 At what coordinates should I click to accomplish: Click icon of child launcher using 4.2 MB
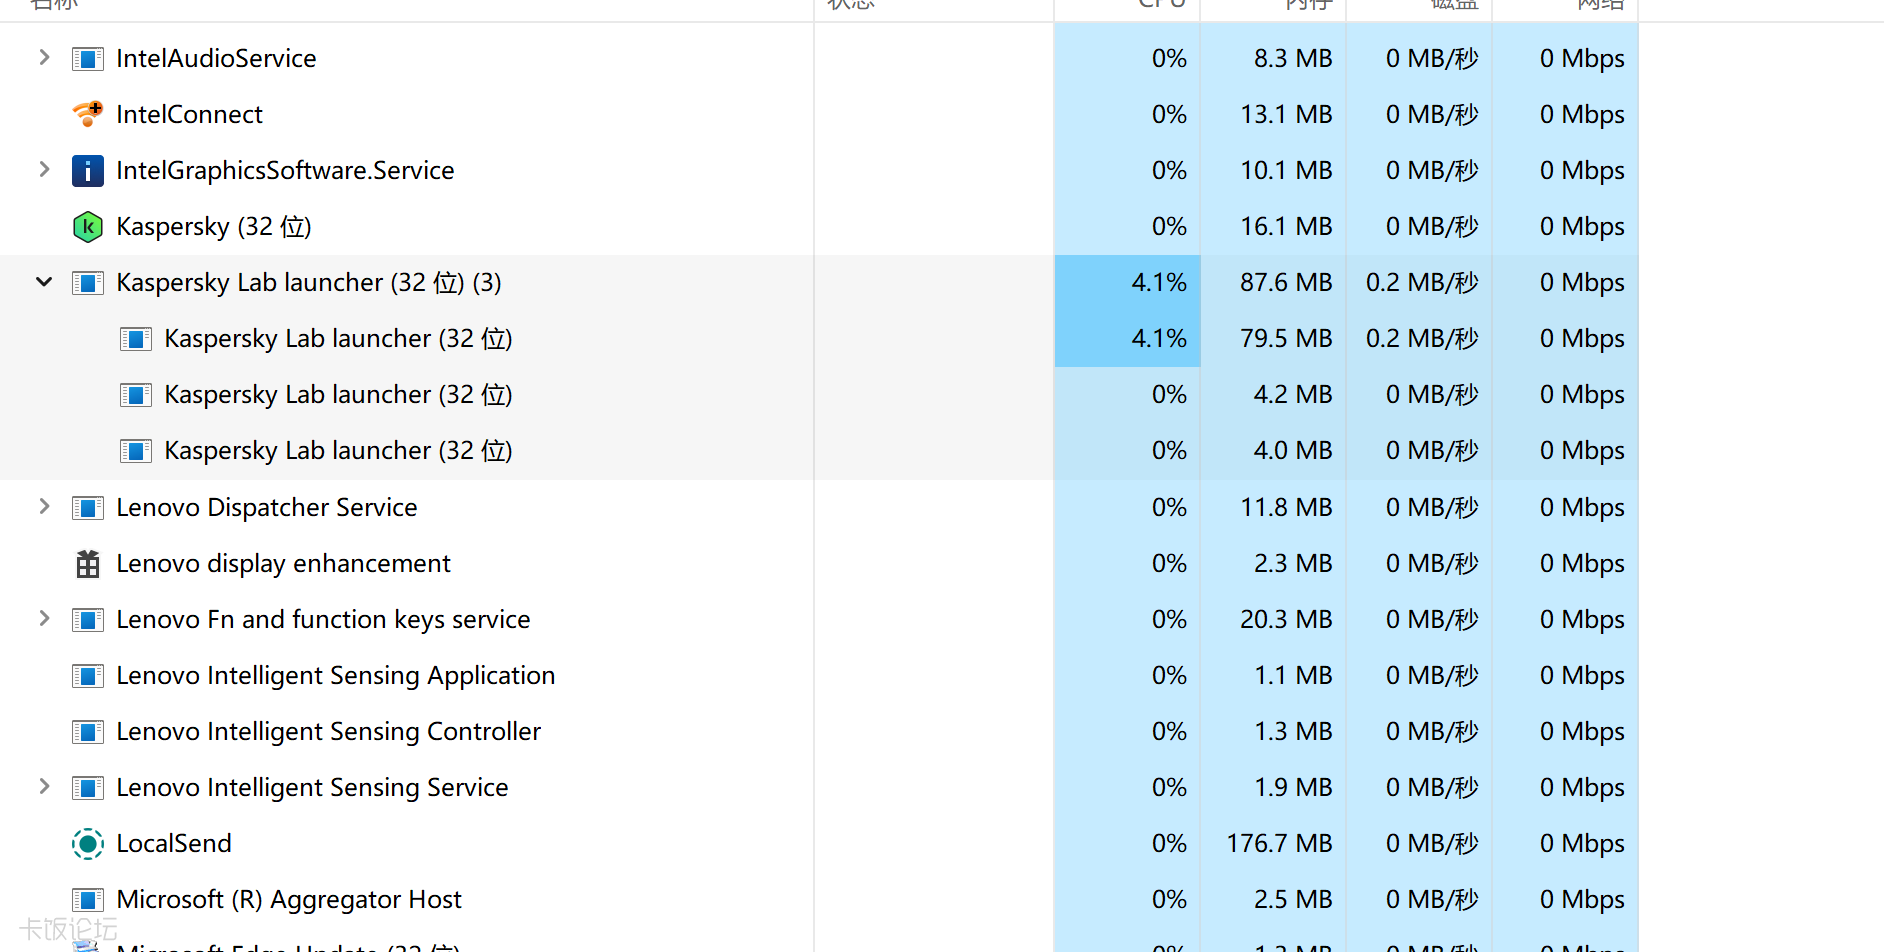pyautogui.click(x=136, y=395)
